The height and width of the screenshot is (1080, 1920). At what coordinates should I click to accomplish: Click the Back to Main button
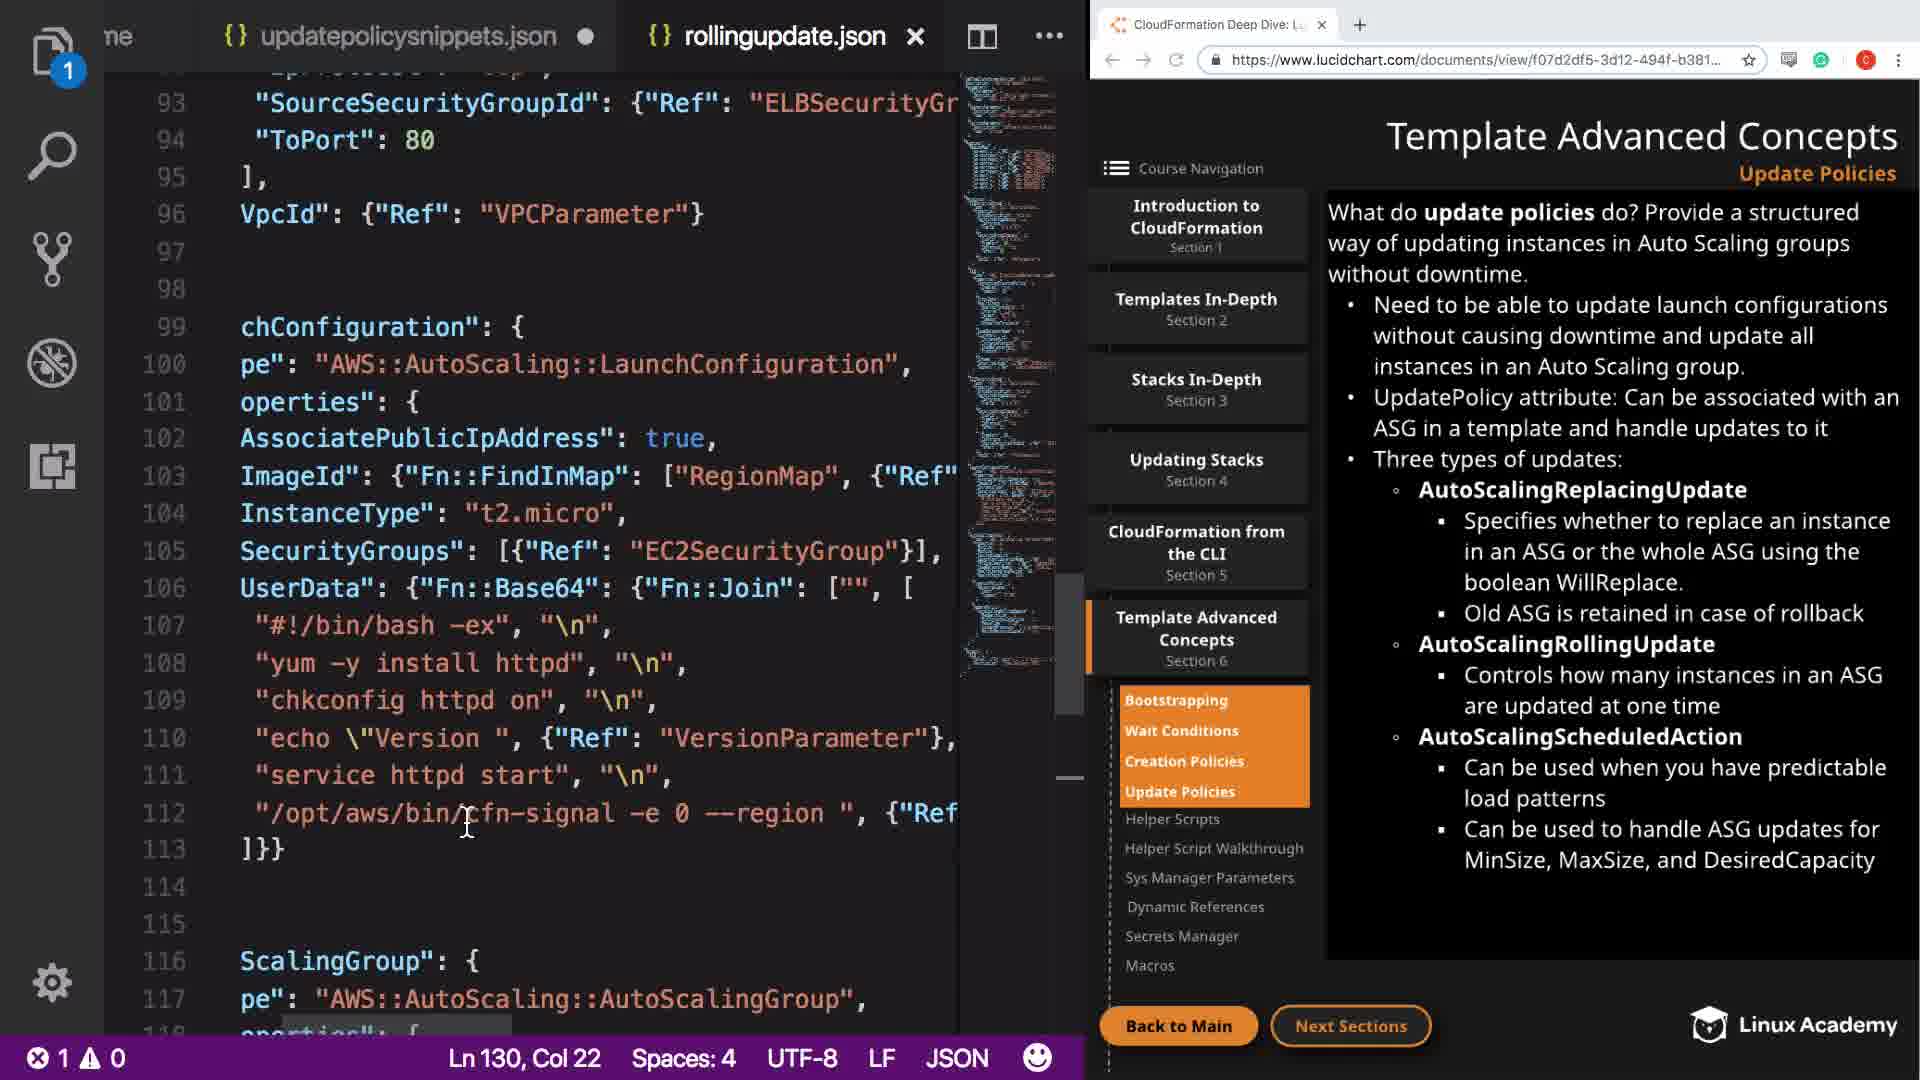1178,1026
